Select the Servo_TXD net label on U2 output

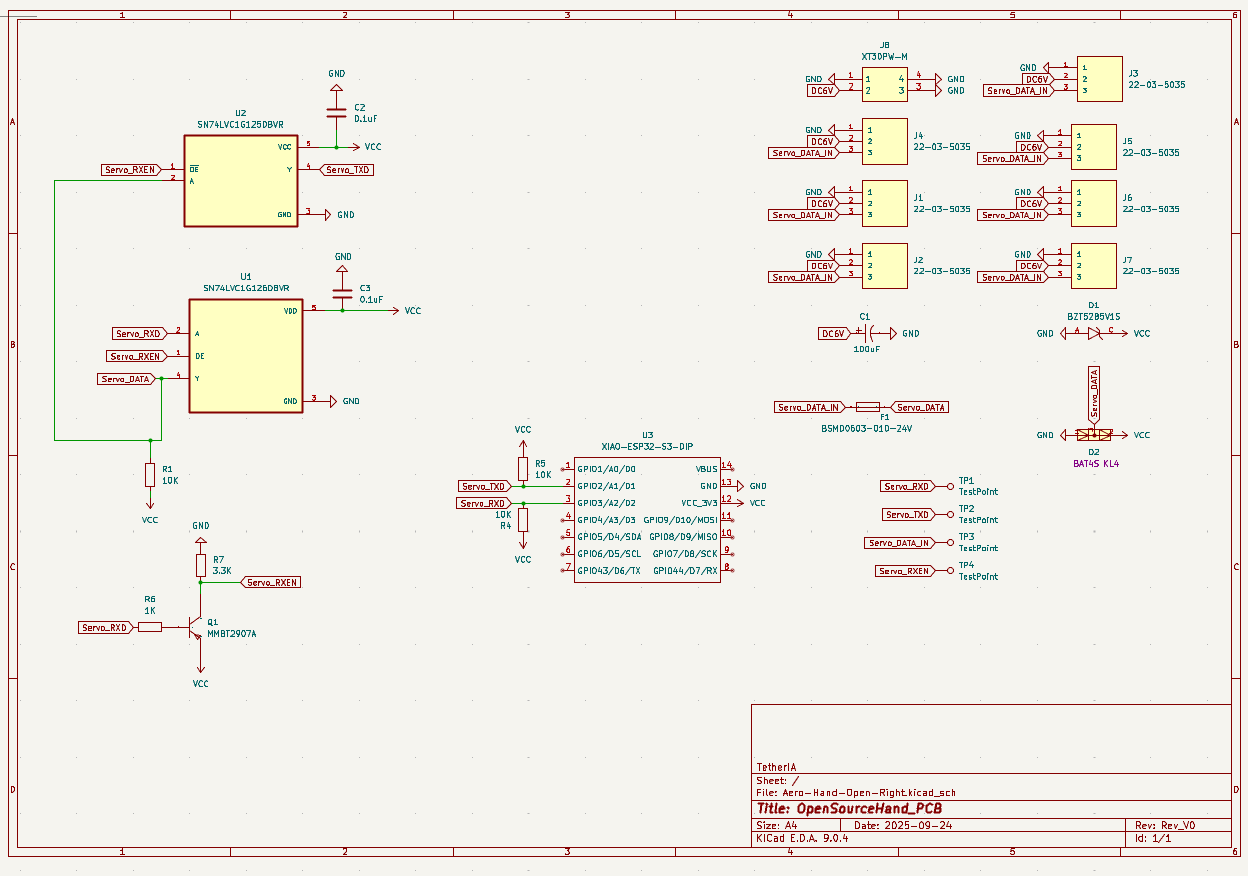[347, 169]
